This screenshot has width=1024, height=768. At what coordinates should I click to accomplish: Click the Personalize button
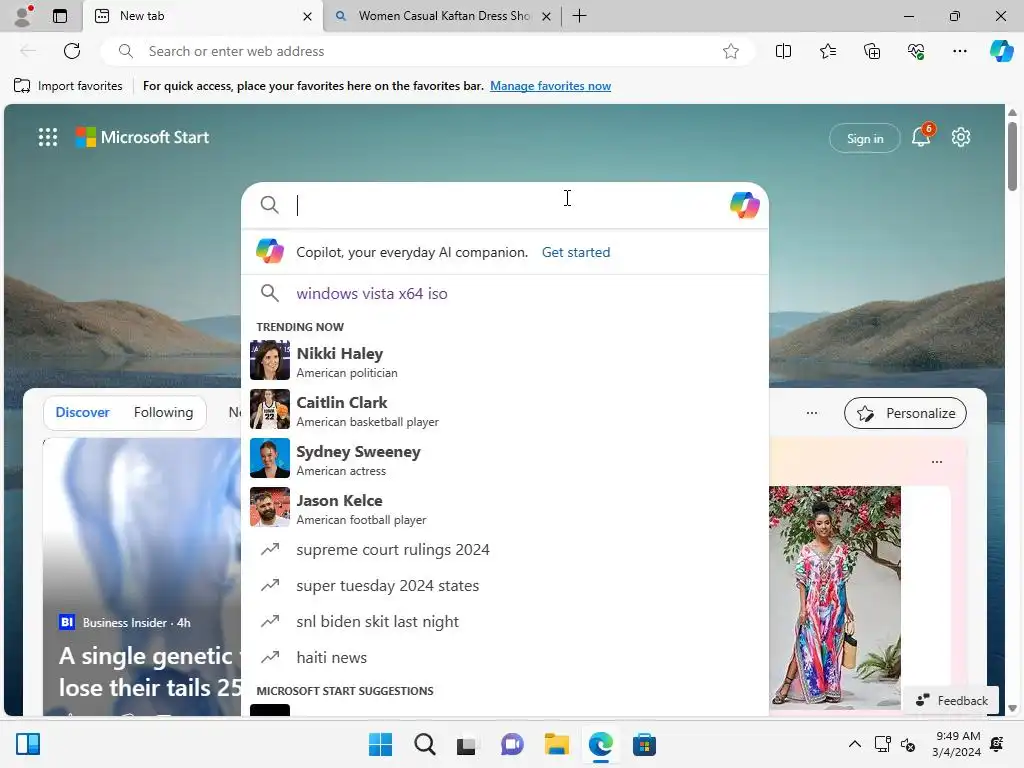click(x=905, y=413)
